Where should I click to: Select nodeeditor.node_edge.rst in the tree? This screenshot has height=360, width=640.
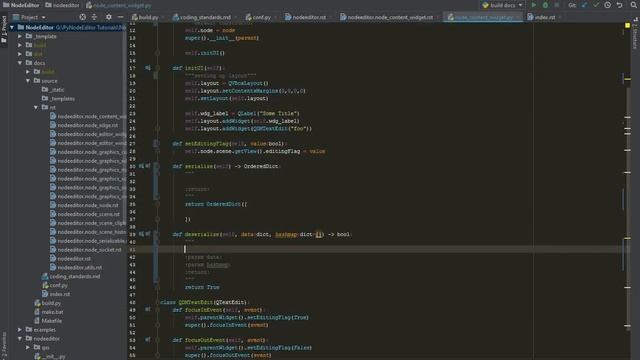coord(88,125)
